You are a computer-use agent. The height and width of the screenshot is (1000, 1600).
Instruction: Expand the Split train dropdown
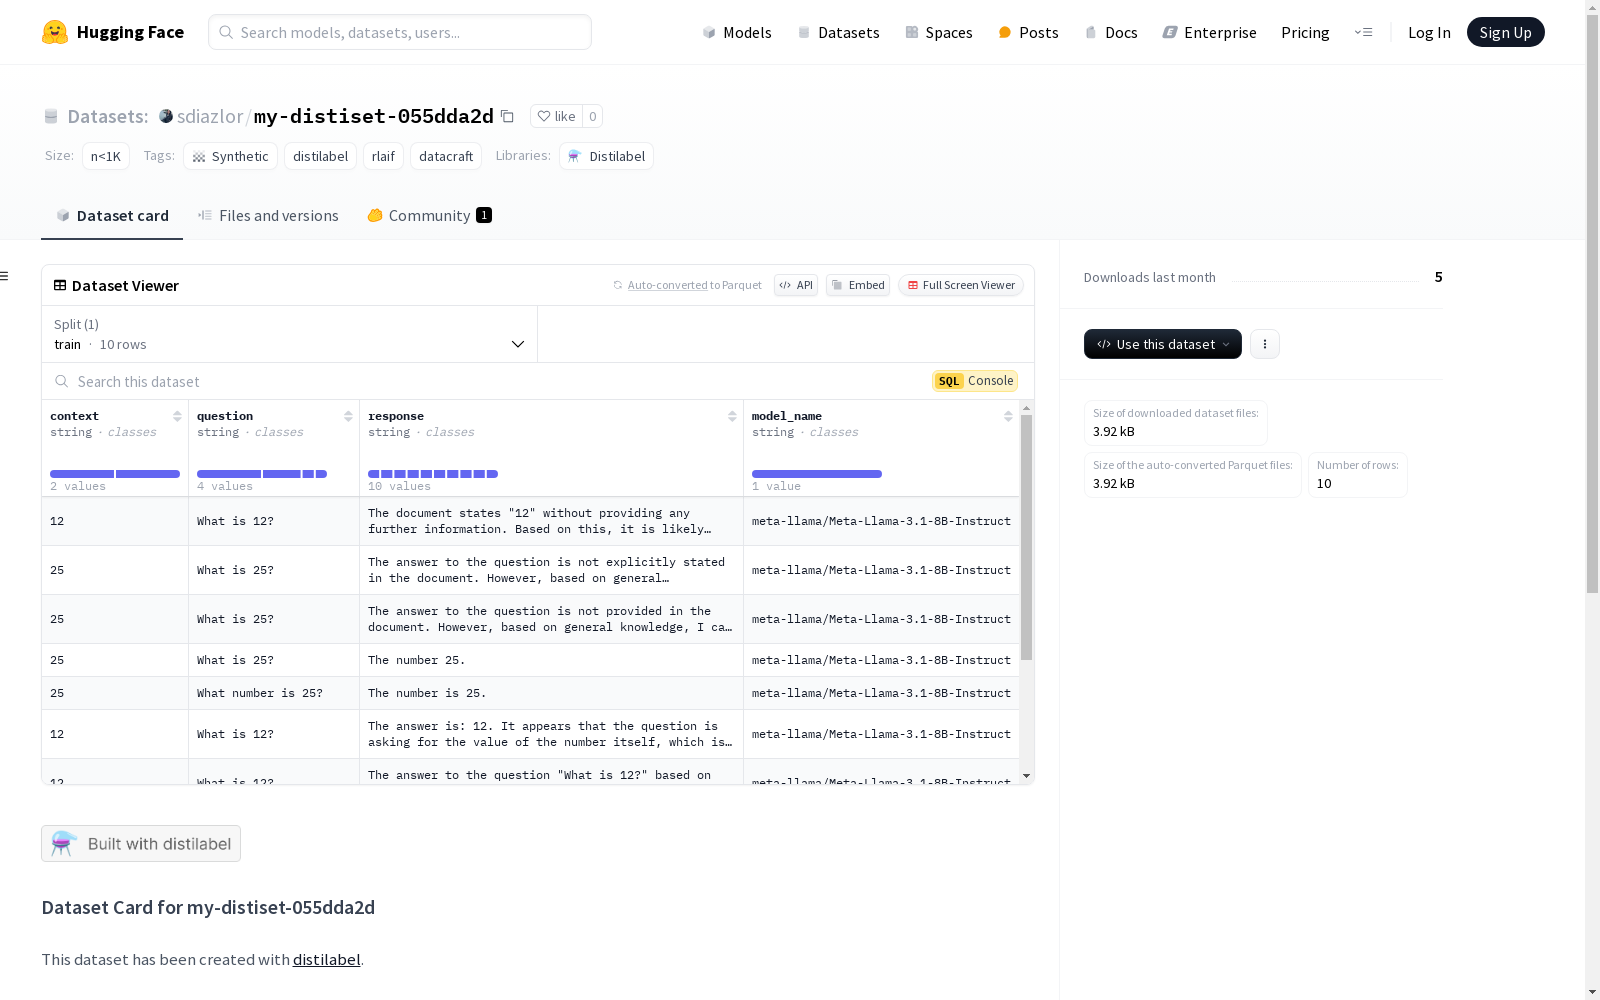(290, 334)
